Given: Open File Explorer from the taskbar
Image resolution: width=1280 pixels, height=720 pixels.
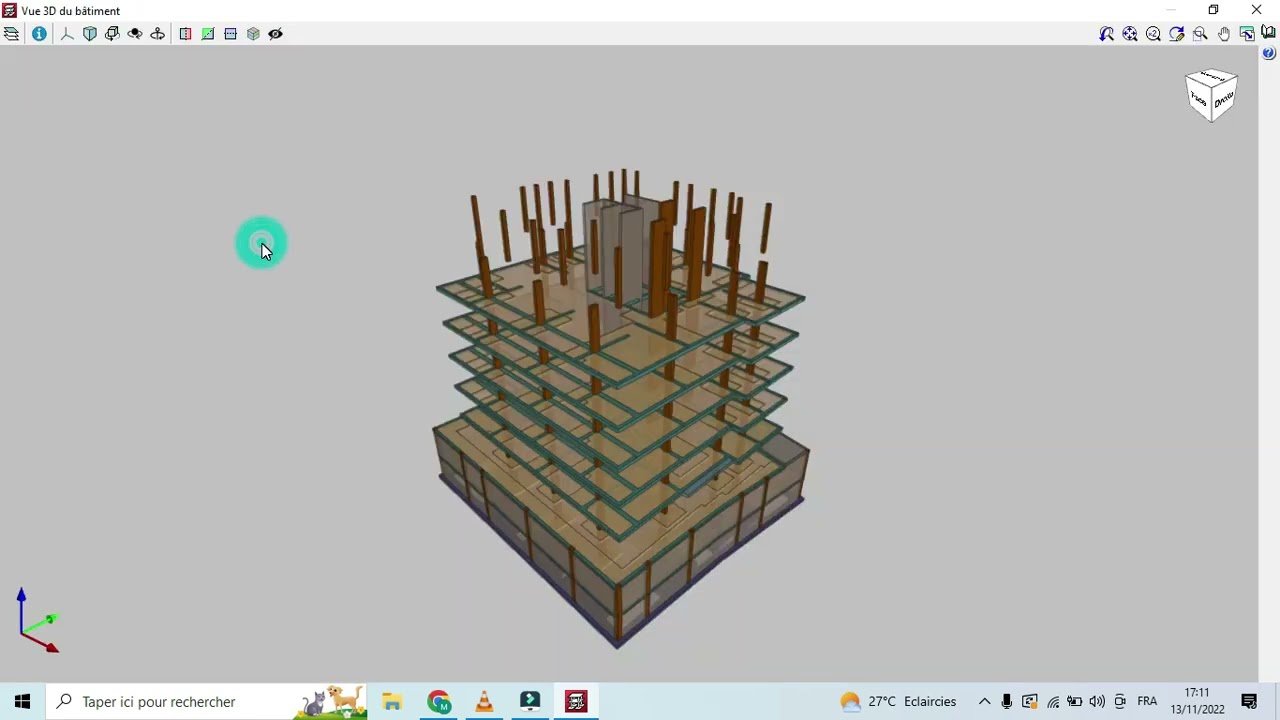Looking at the screenshot, I should point(392,701).
